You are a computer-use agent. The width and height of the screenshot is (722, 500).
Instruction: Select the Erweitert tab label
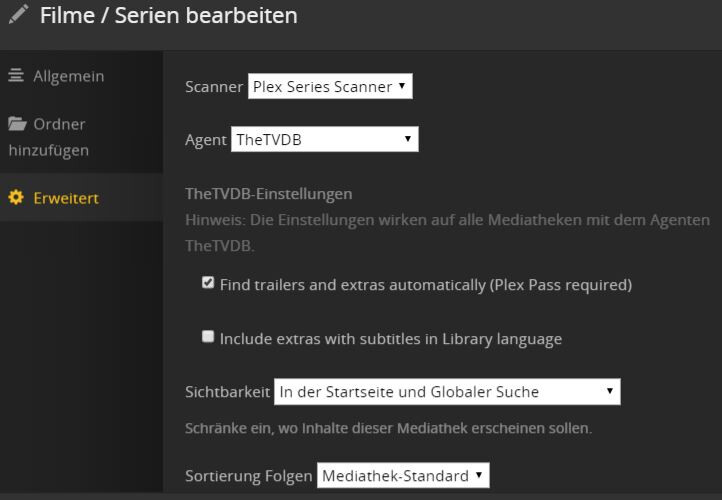tap(66, 198)
